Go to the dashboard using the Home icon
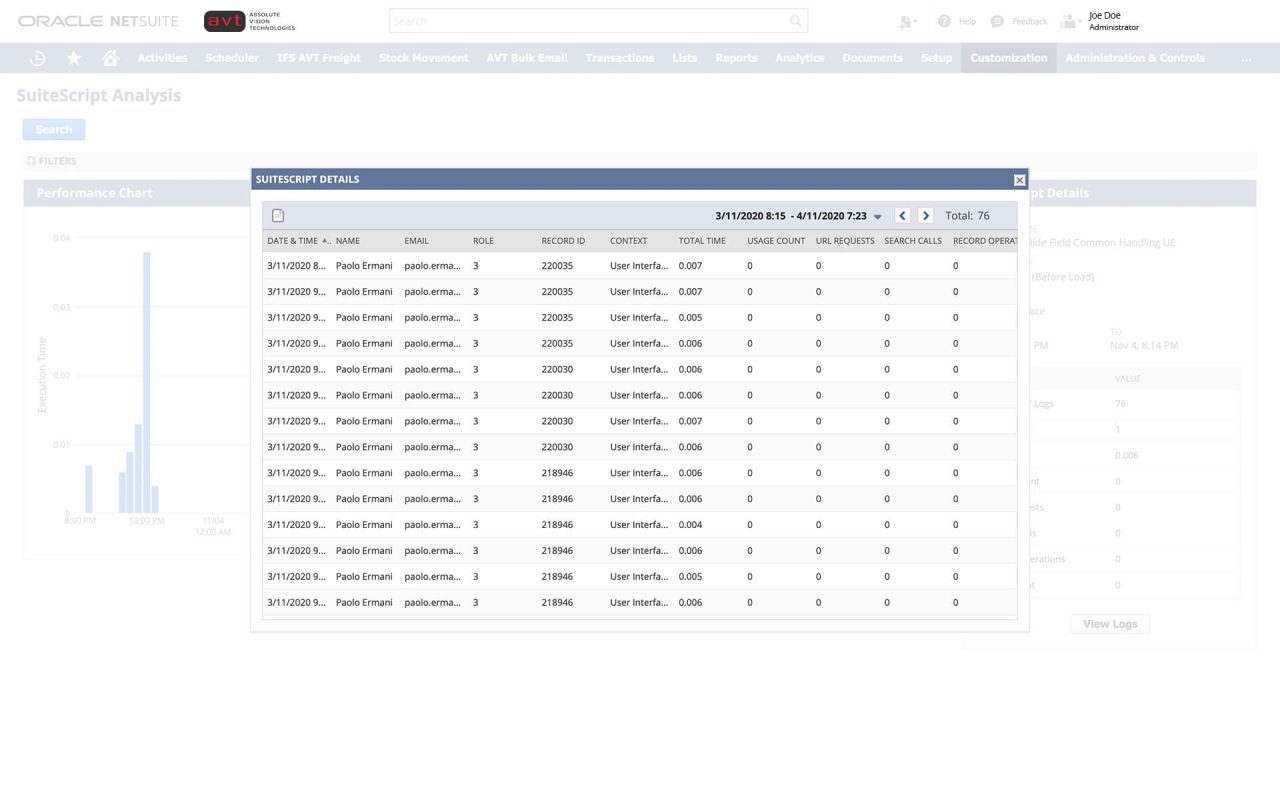 (109, 57)
